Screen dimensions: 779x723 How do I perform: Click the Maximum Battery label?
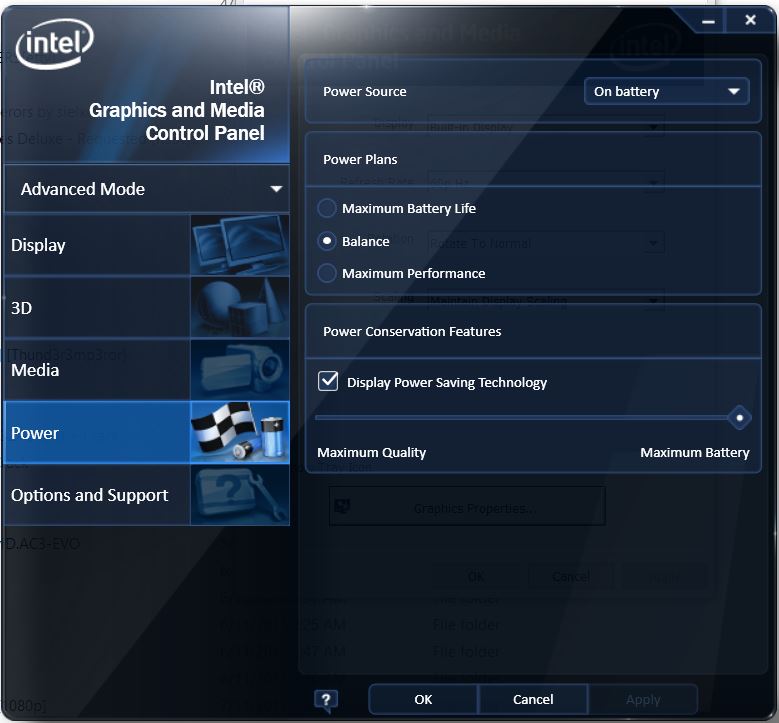point(695,453)
